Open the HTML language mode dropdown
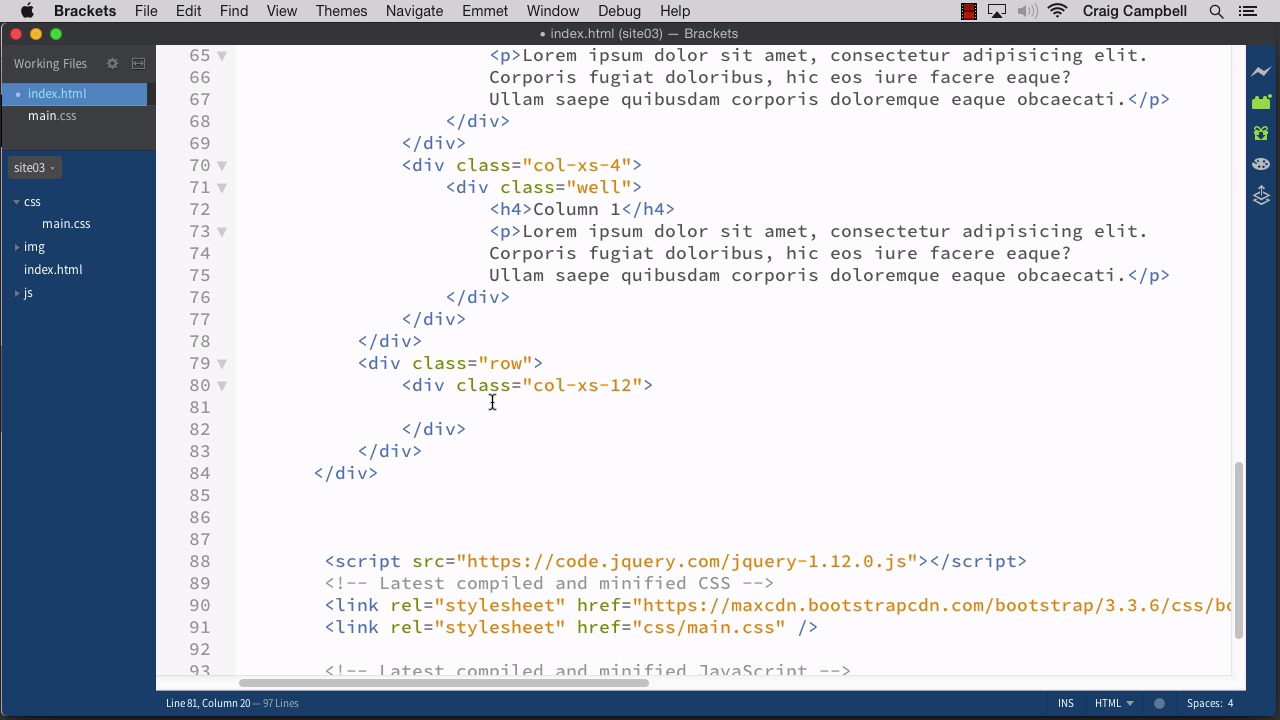 point(1114,703)
